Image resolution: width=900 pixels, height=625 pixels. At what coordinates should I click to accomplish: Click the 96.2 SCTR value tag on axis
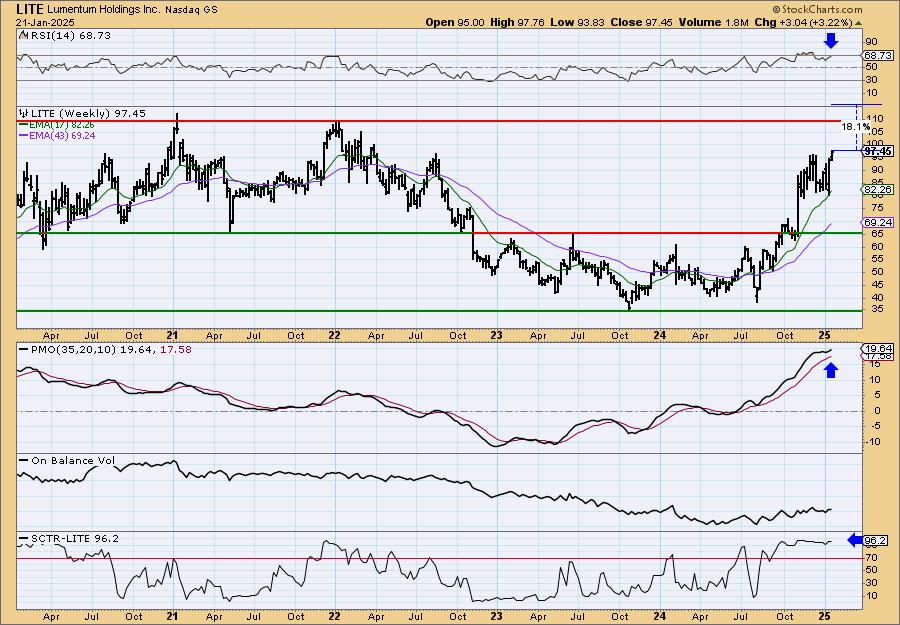pos(876,541)
